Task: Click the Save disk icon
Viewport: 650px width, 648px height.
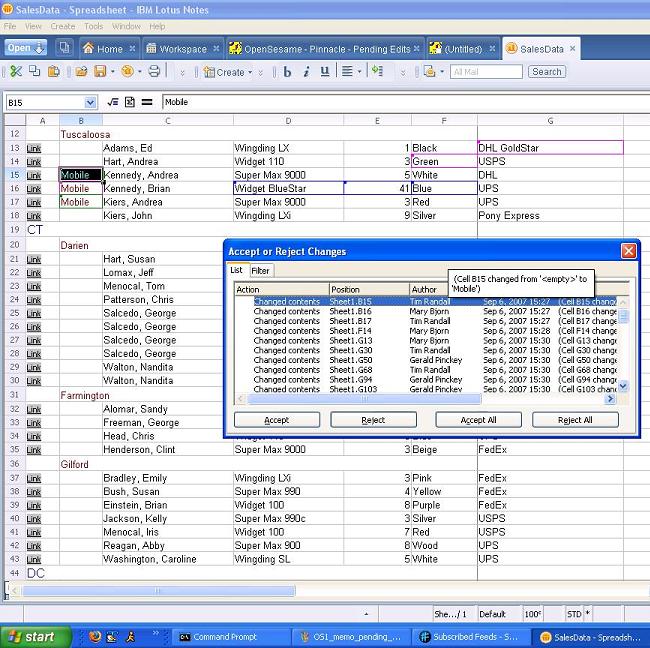Action: pyautogui.click(x=100, y=72)
